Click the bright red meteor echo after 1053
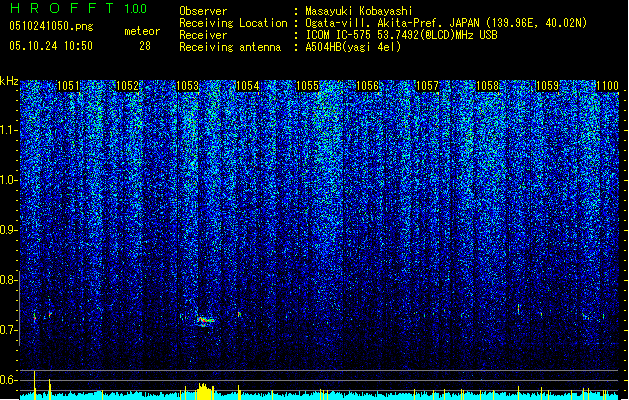629x400 pixels. 205,320
